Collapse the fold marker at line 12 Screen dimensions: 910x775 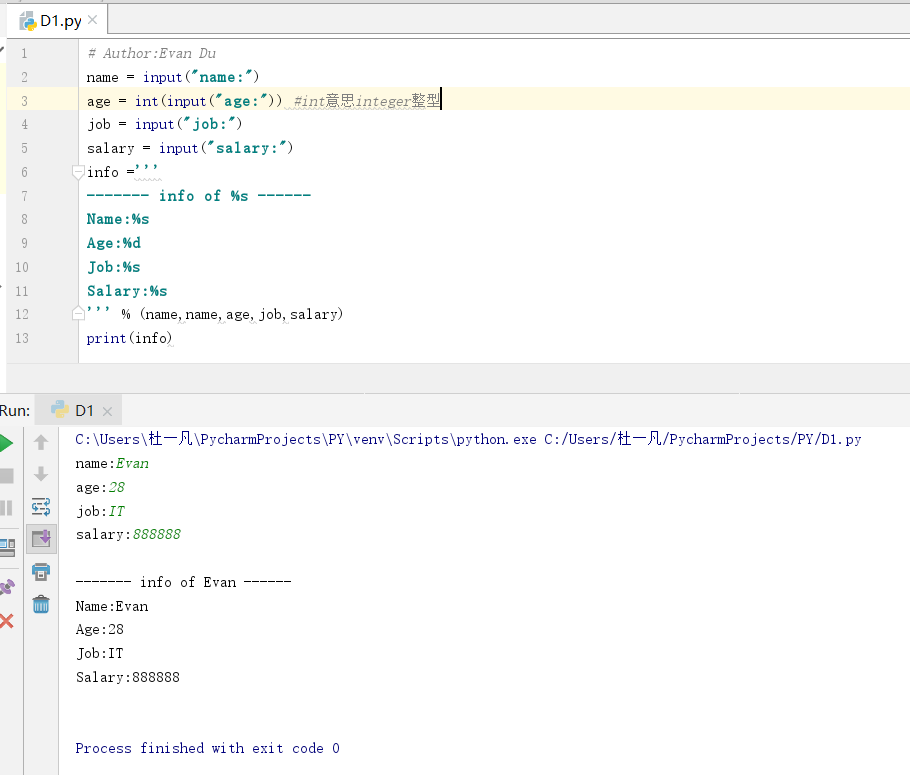pos(78,314)
